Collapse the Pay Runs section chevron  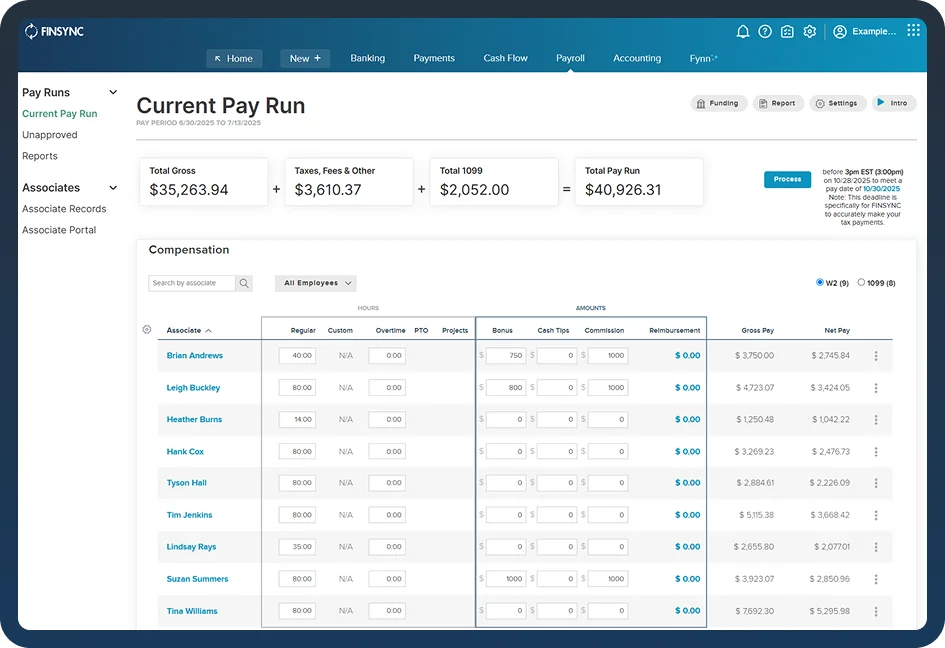pyautogui.click(x=111, y=92)
